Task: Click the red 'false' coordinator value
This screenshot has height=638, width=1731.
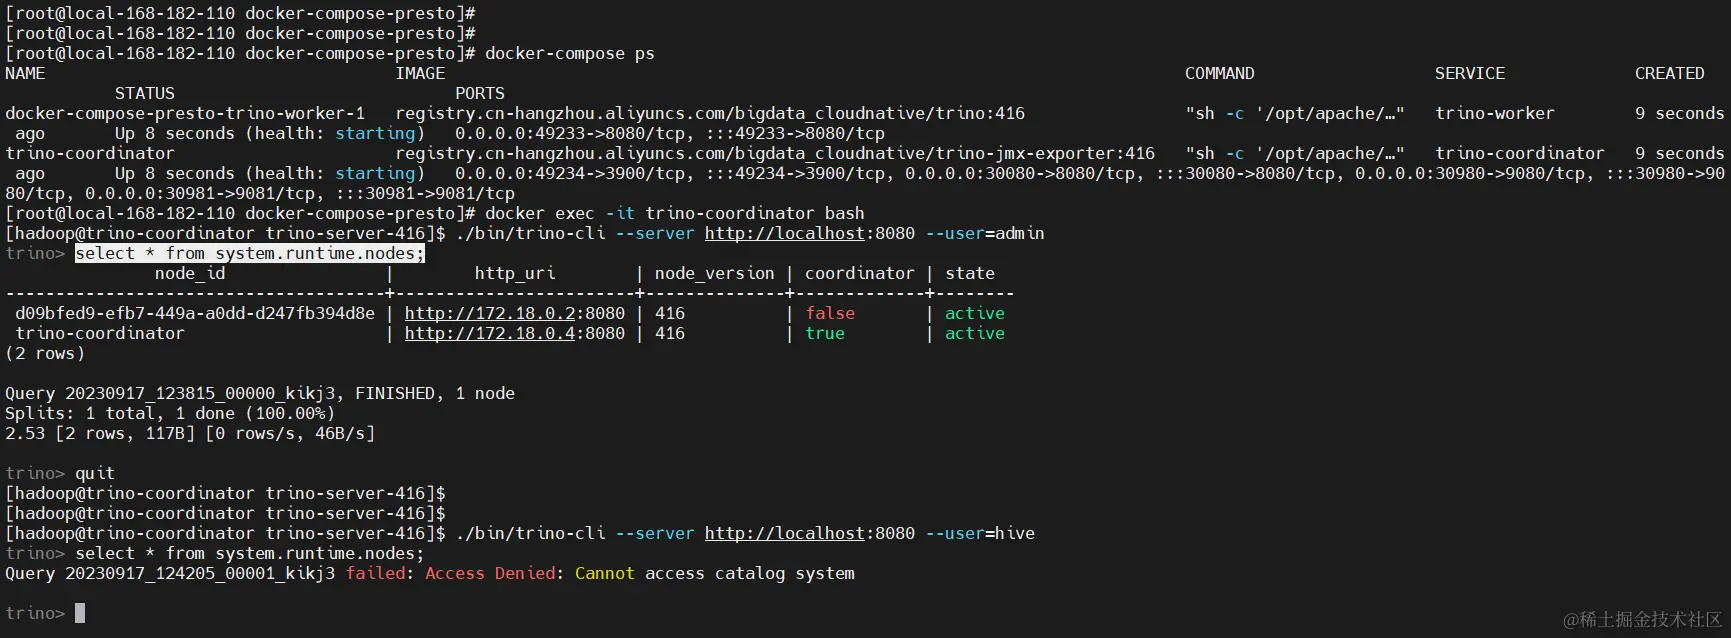Action: (x=830, y=313)
